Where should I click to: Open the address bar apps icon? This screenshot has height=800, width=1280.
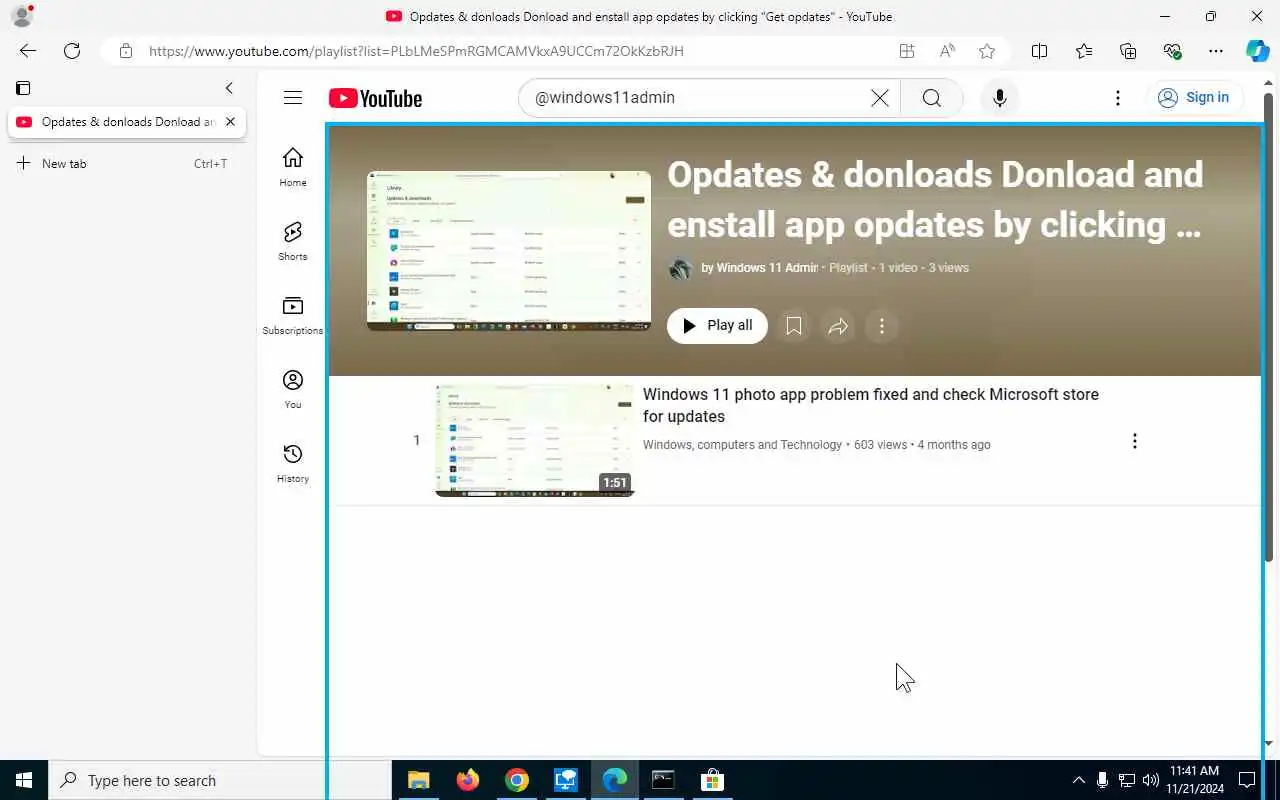(907, 51)
